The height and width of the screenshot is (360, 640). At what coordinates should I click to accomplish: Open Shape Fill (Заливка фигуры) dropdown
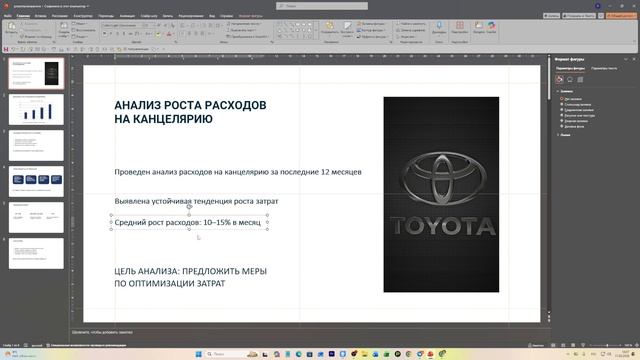point(371,24)
